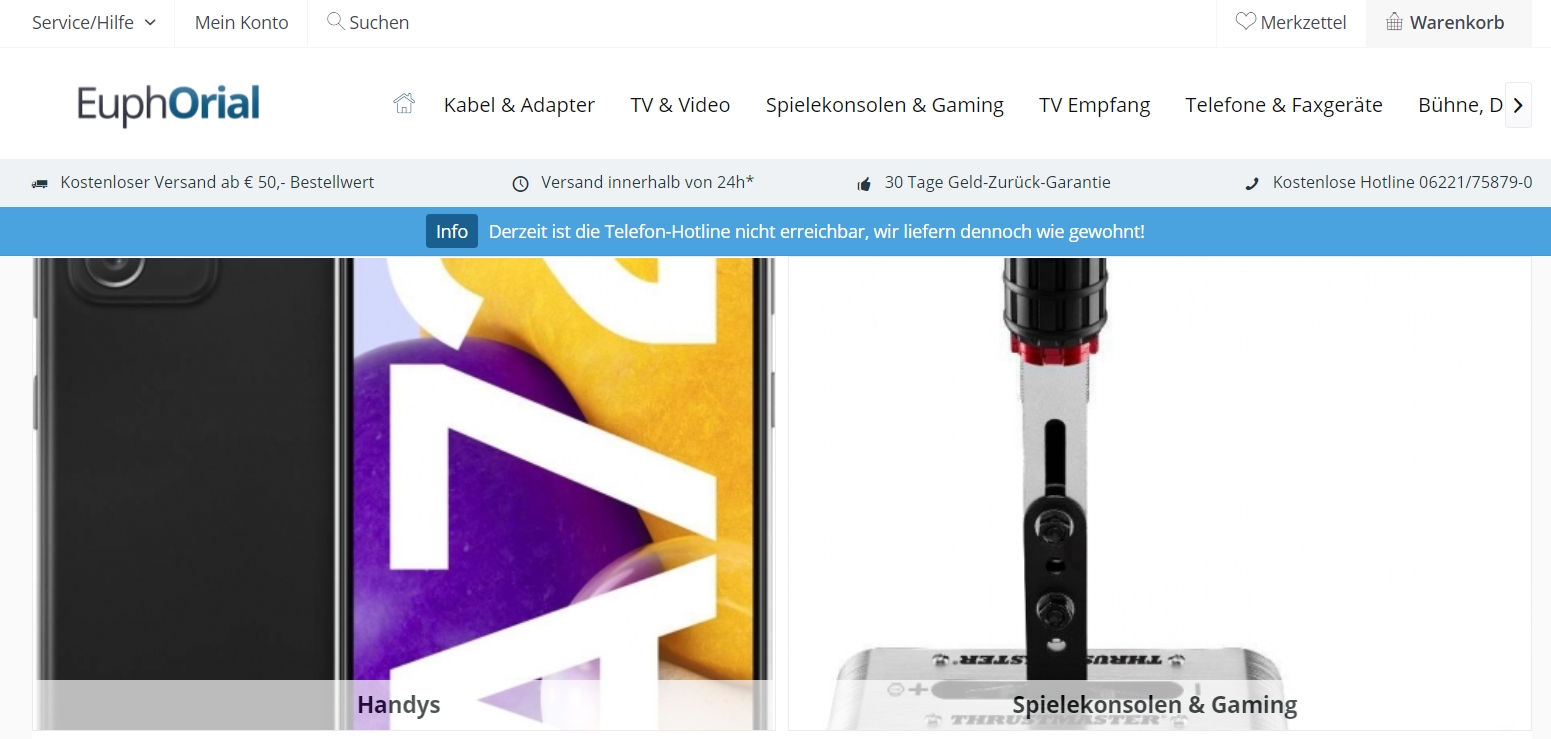
Task: Go to Telefone & Faxgeräte
Action: pos(1284,105)
